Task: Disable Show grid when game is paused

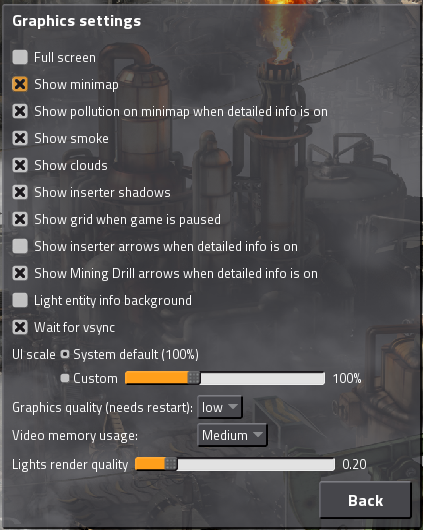Action: pyautogui.click(x=20, y=219)
